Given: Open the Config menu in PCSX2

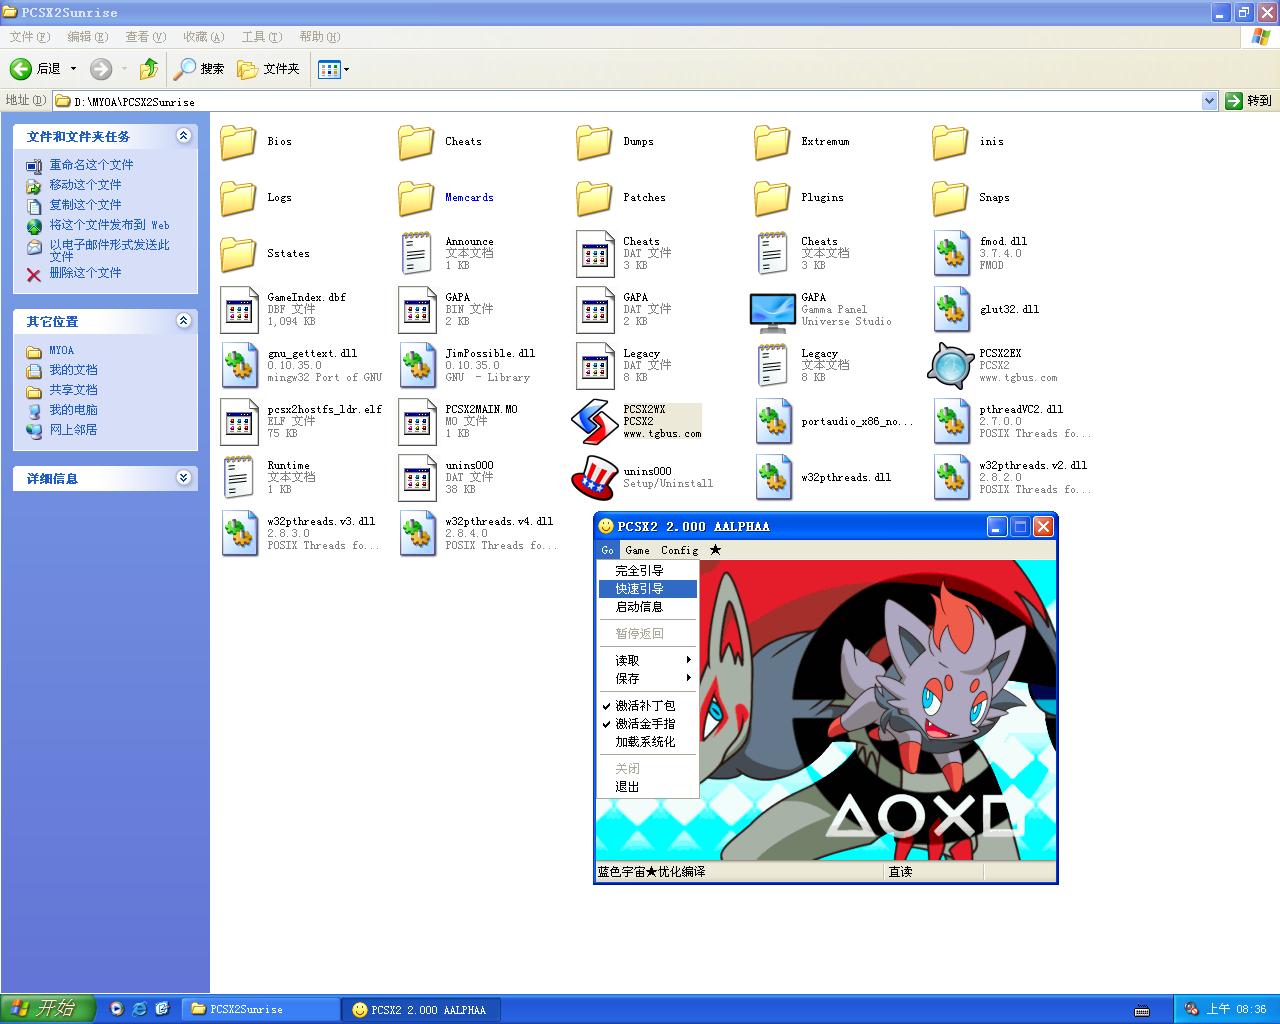Looking at the screenshot, I should (679, 550).
